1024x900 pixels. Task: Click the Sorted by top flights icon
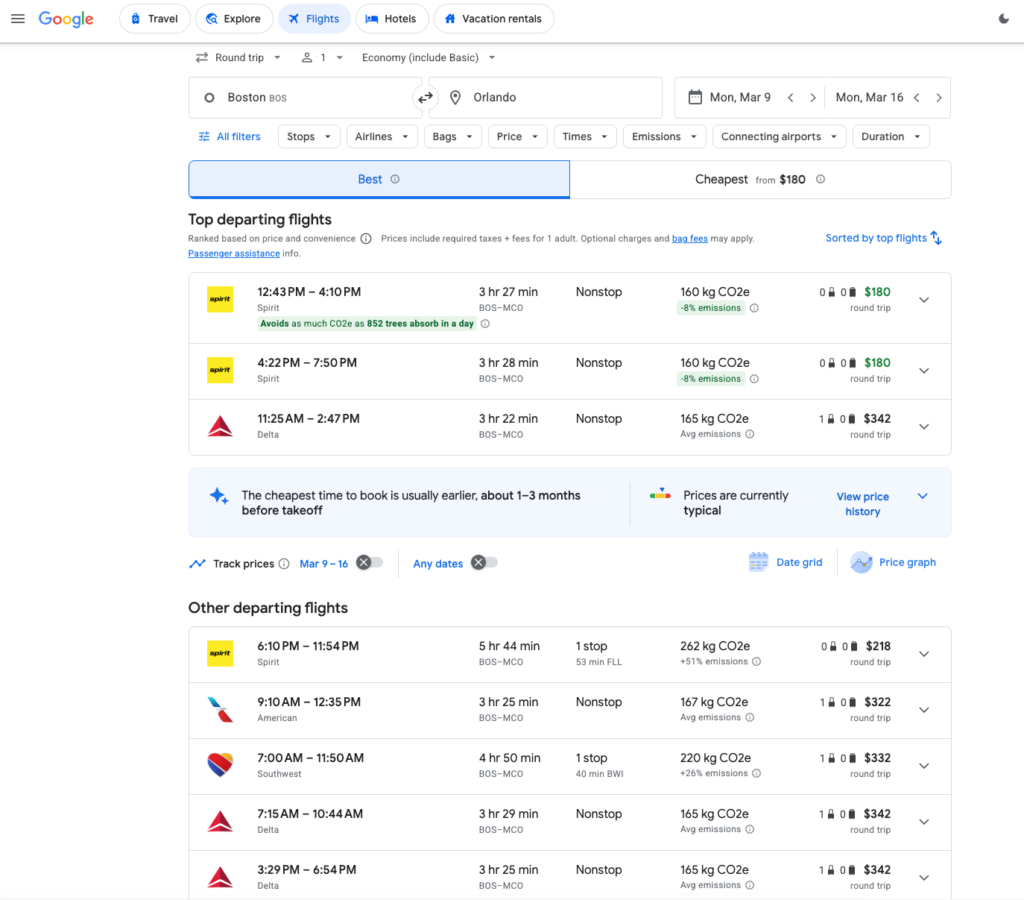(936, 238)
